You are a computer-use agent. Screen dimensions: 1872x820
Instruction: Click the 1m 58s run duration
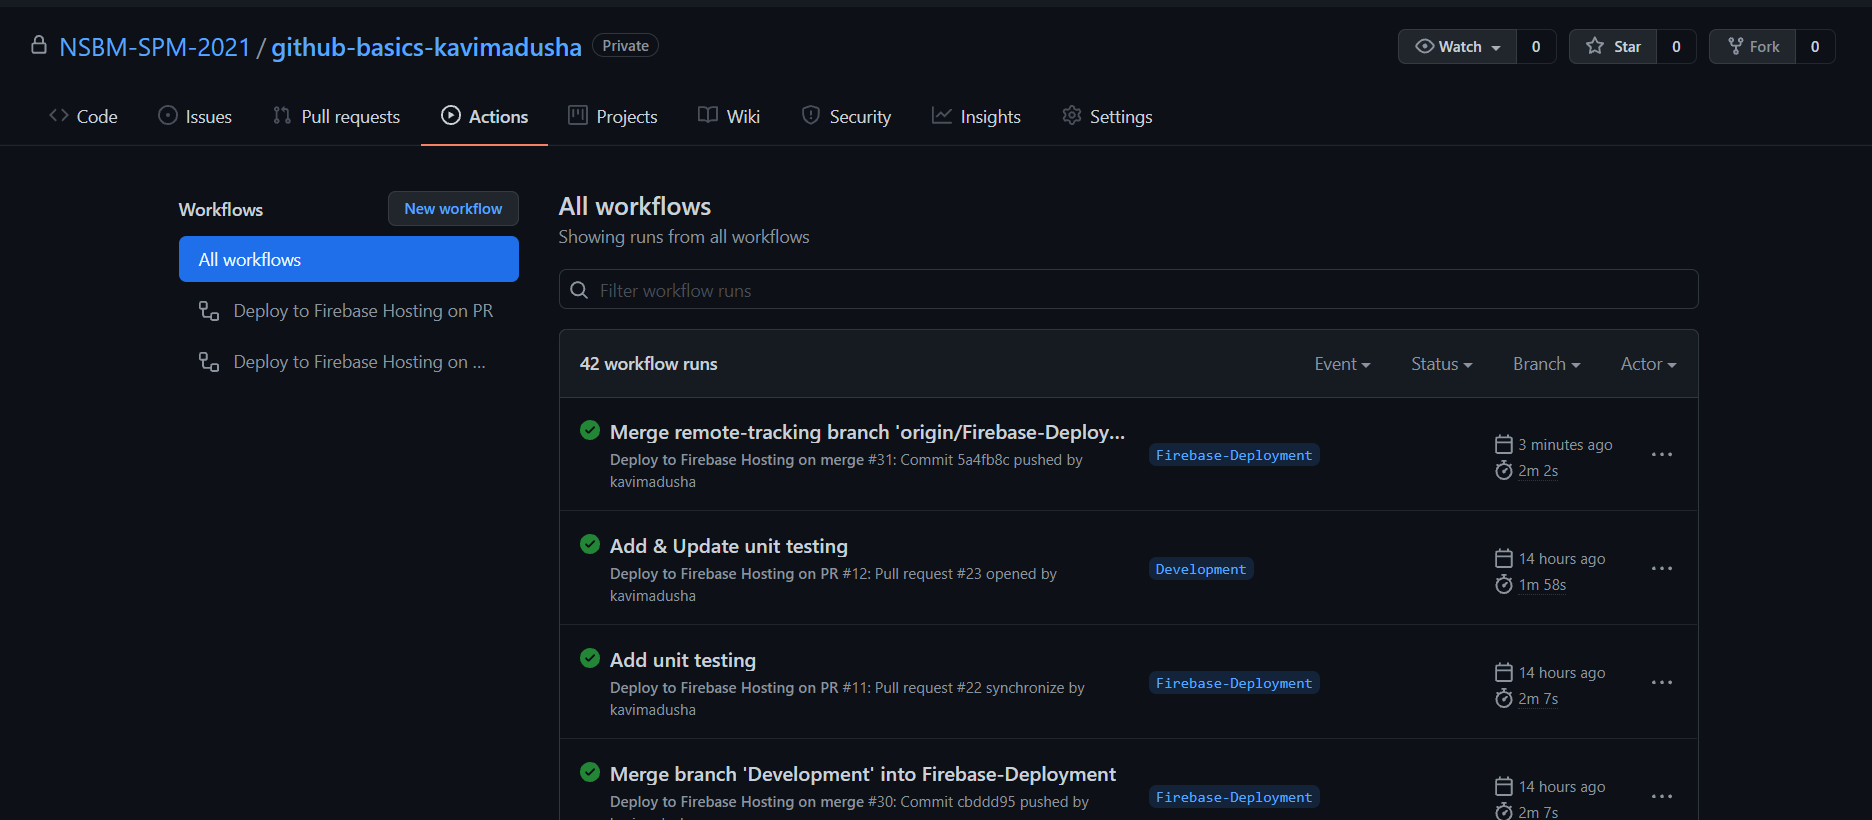(1542, 585)
